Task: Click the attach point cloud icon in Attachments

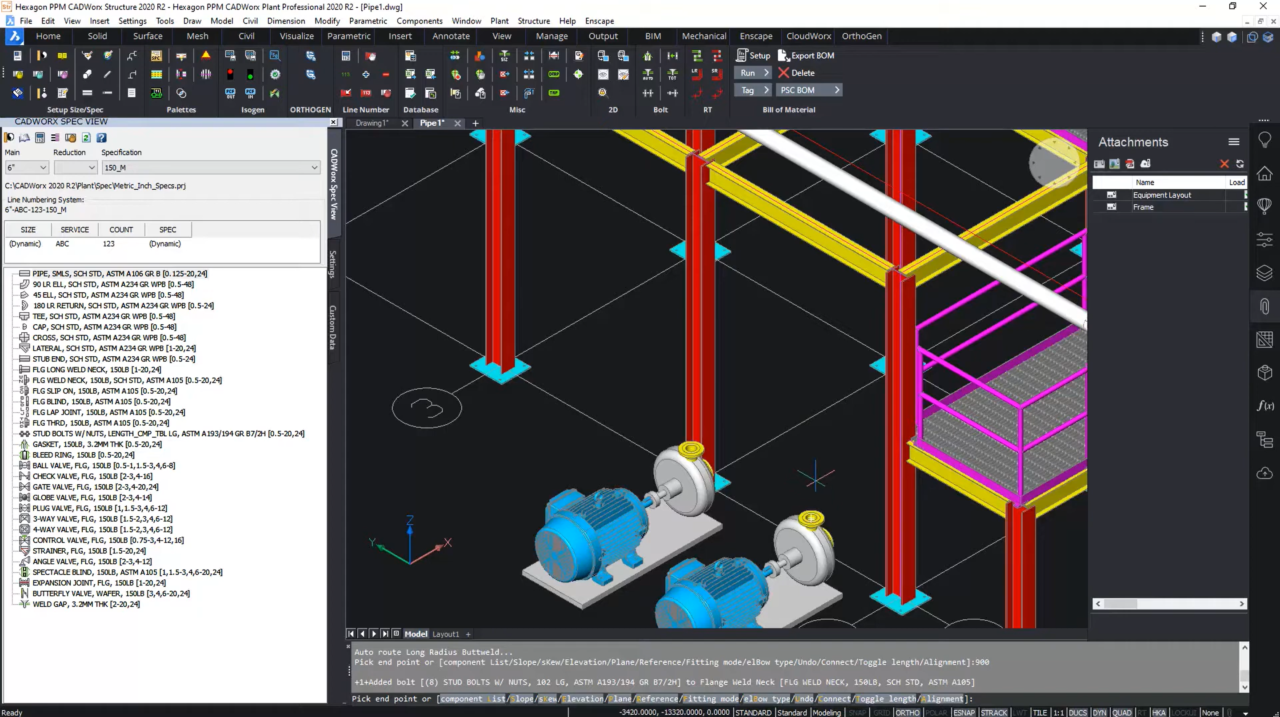Action: click(1146, 164)
